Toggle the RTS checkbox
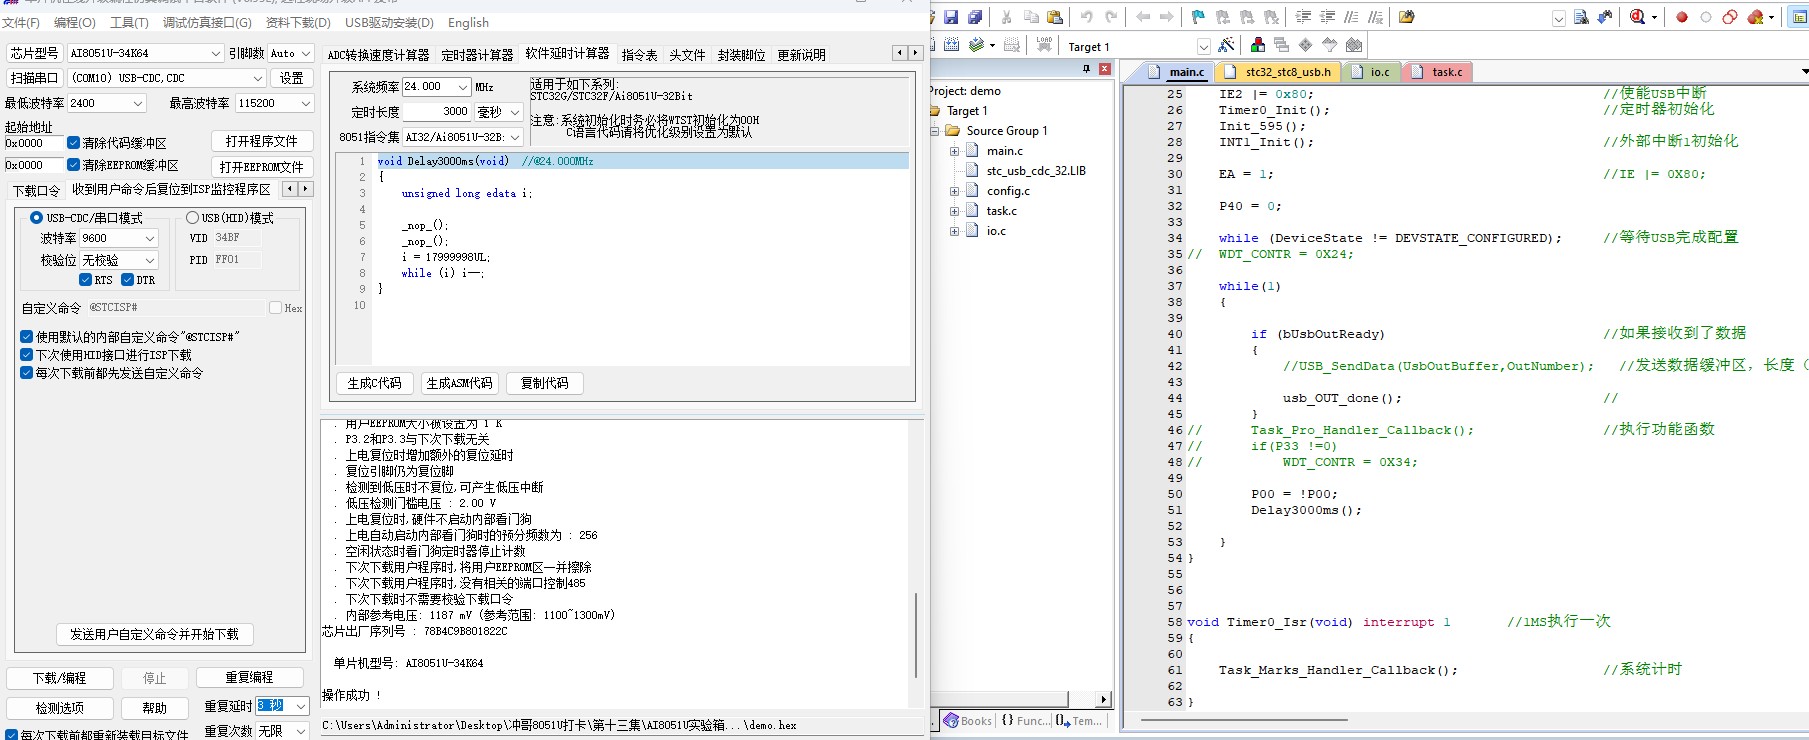Screen dimensions: 1809x740 pos(86,280)
